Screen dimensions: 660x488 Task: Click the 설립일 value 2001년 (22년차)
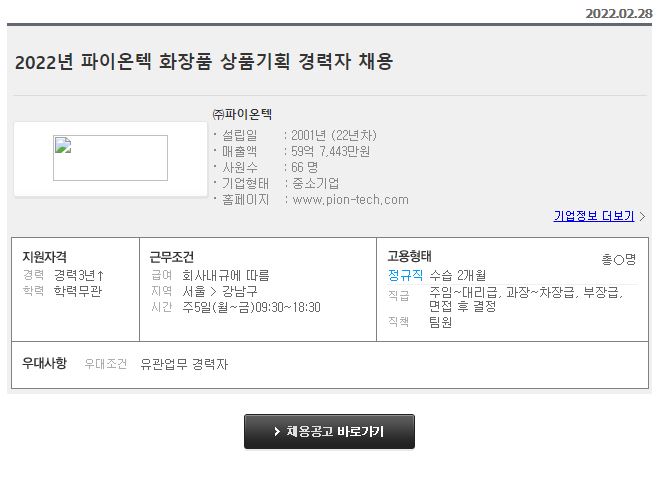coord(334,135)
